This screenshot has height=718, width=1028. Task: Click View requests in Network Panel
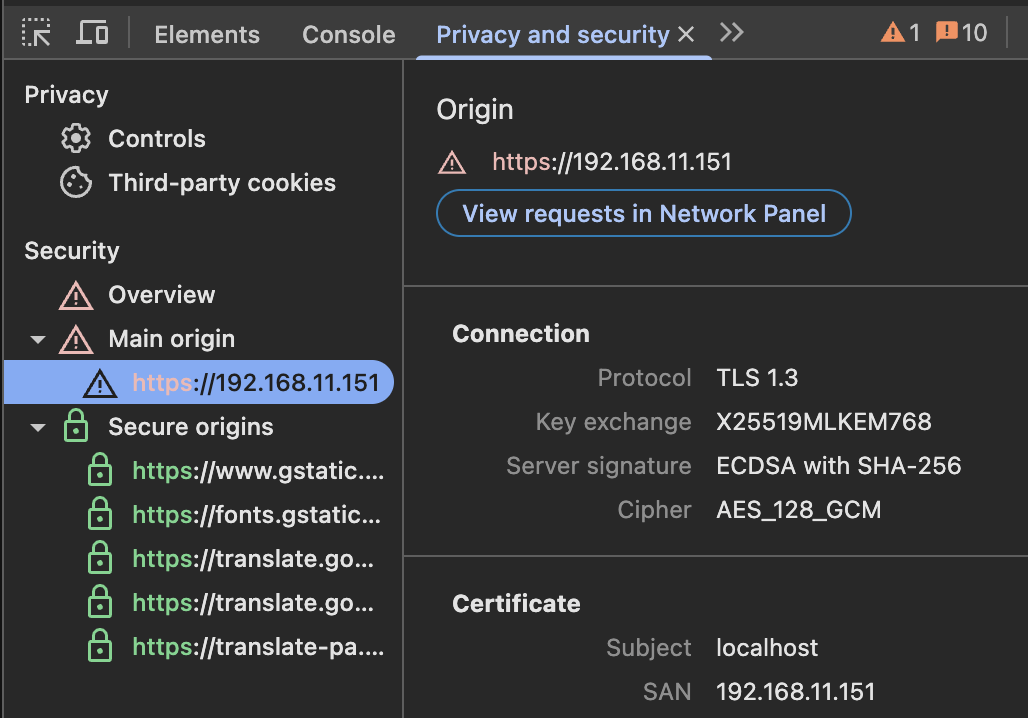tap(643, 213)
